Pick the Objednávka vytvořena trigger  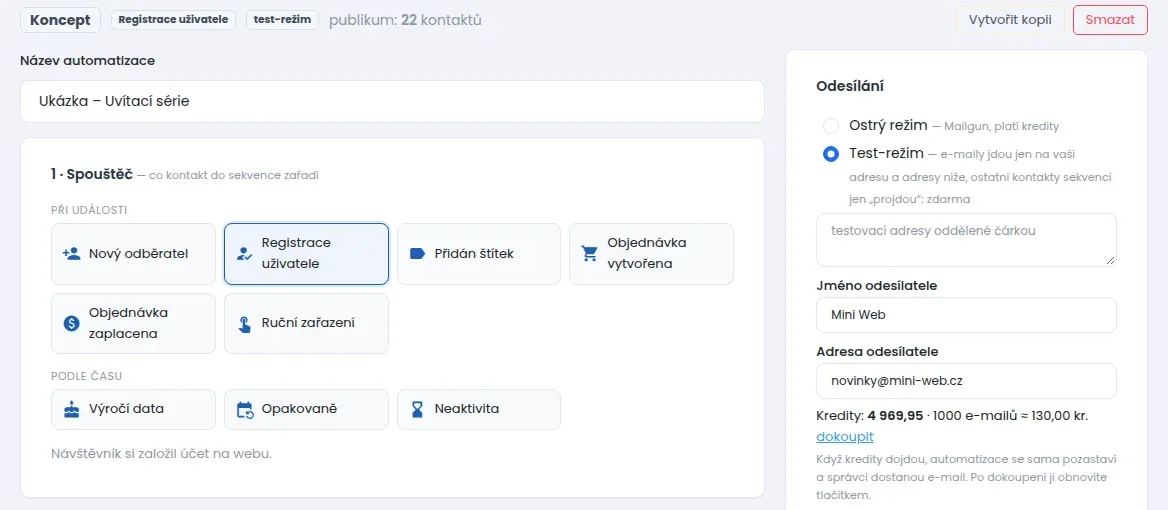pos(652,254)
